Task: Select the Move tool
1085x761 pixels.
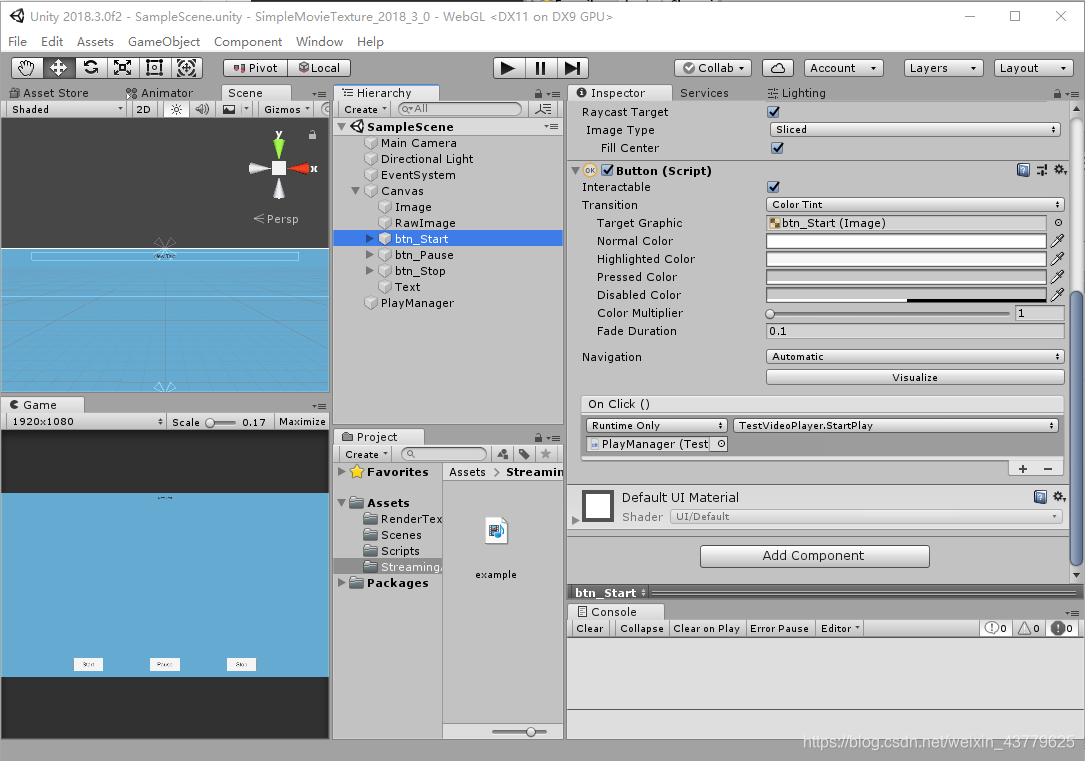Action: (x=56, y=67)
